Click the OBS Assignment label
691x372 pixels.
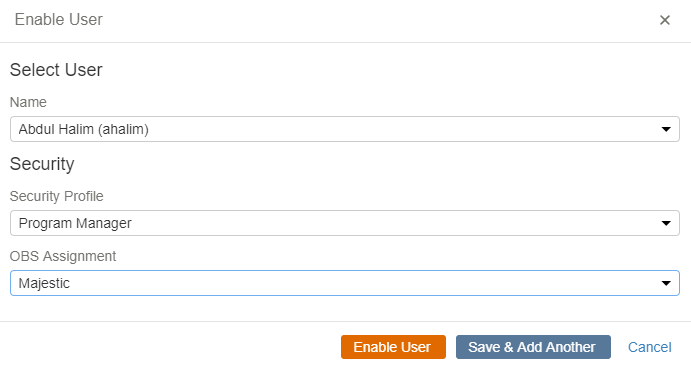point(63,256)
